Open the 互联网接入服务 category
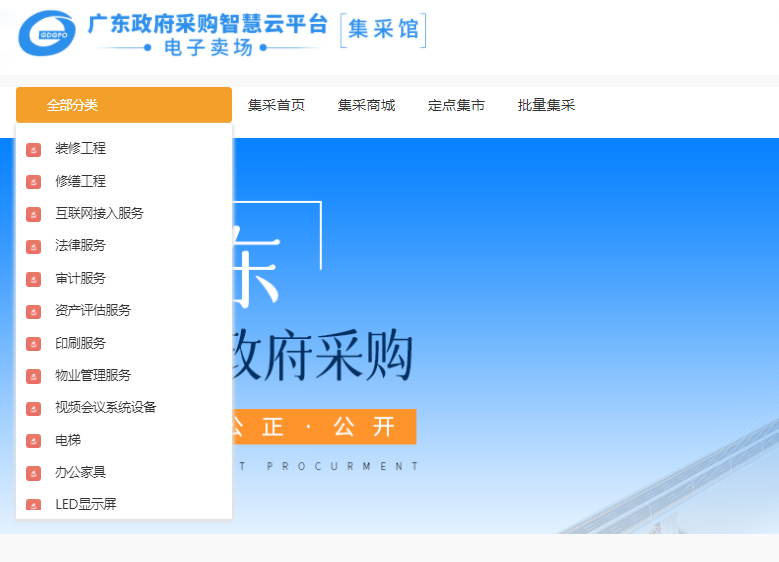 point(99,214)
